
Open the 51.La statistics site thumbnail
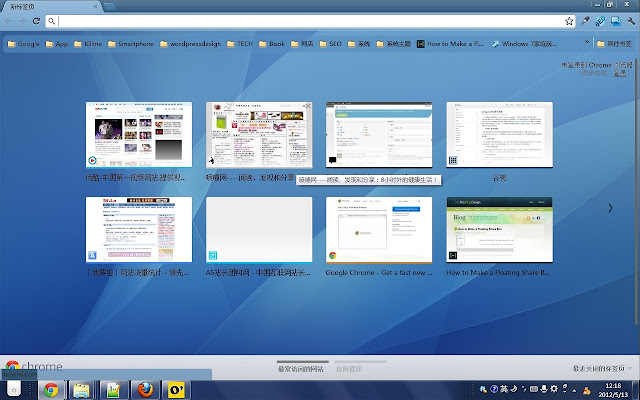click(x=139, y=229)
